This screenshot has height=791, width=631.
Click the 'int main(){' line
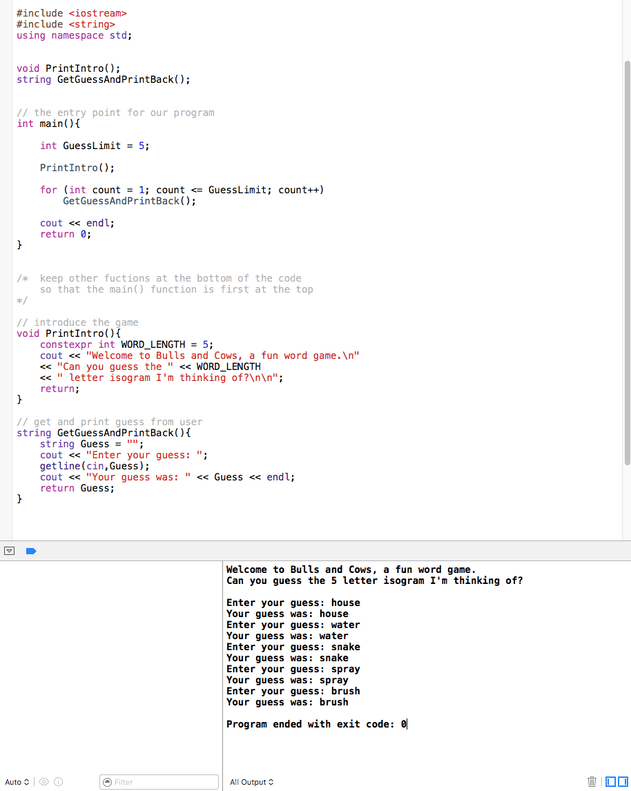tap(48, 124)
